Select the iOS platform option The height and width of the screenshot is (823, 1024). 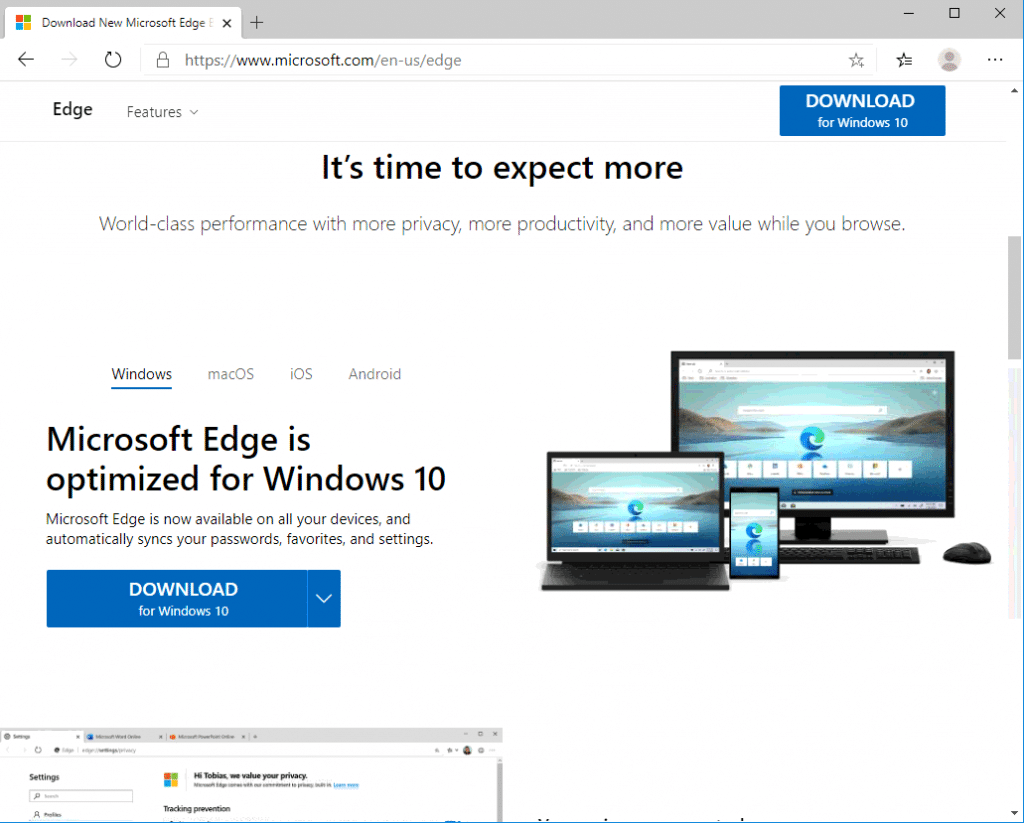(x=301, y=374)
